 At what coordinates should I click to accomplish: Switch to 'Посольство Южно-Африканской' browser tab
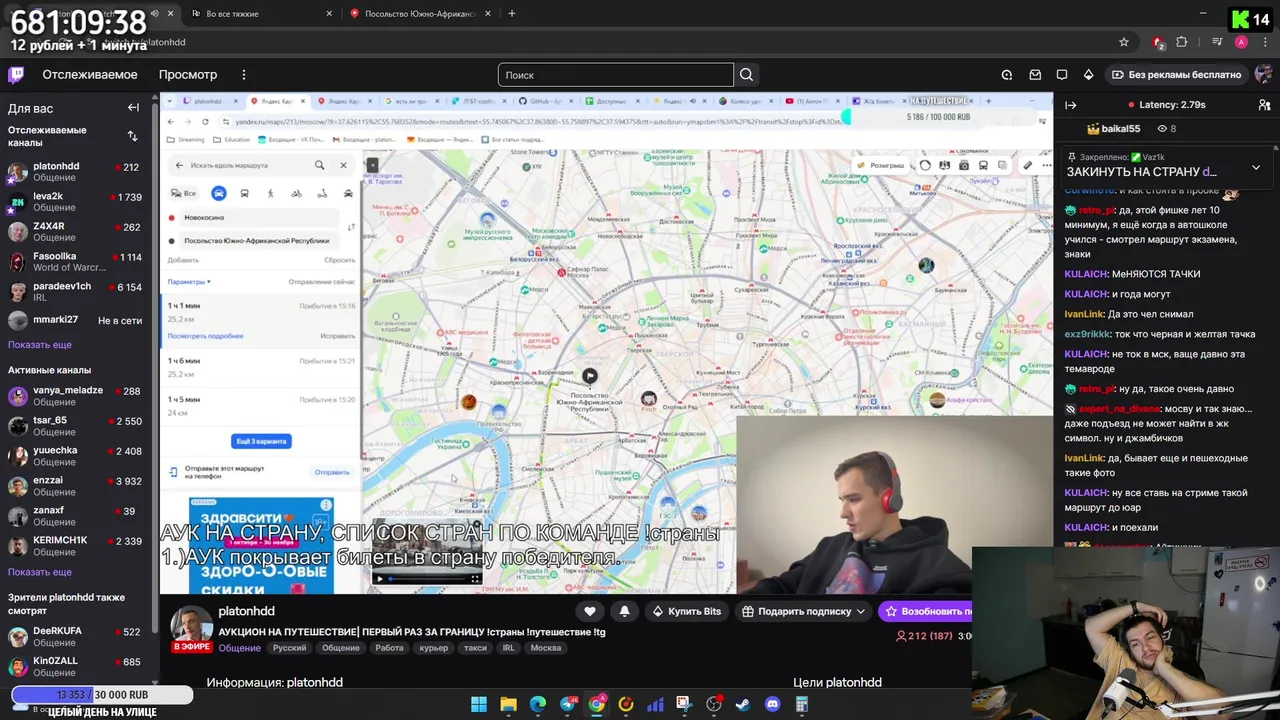coord(420,14)
